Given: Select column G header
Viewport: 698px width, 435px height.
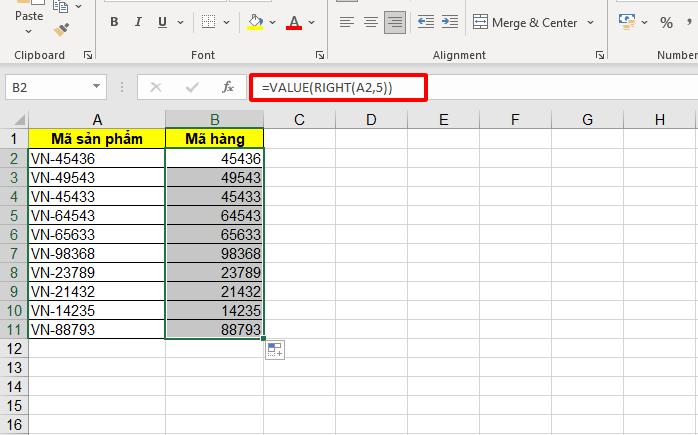Looking at the screenshot, I should [x=588, y=119].
